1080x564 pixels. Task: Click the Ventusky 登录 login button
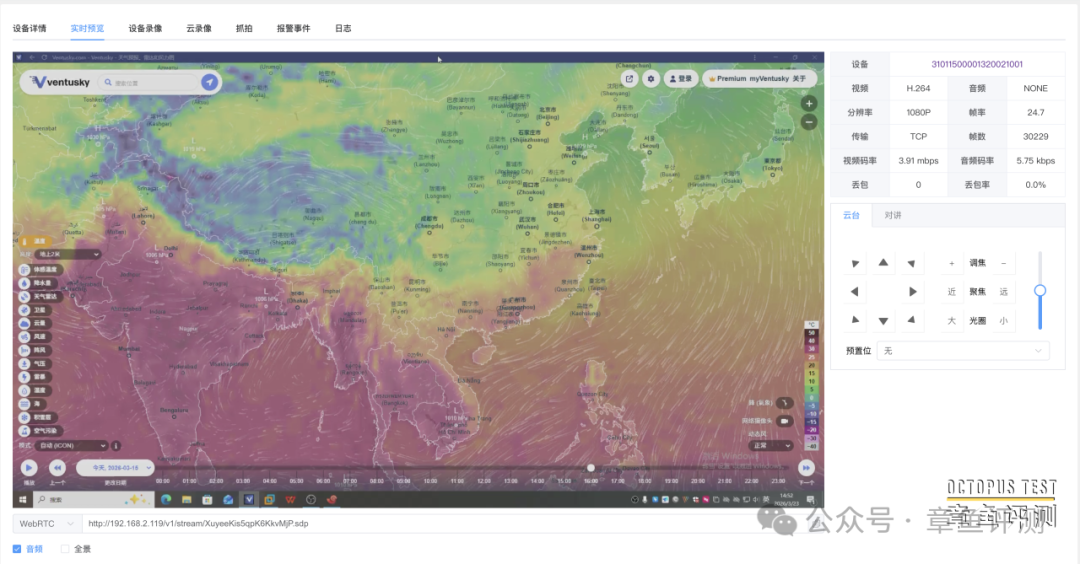pos(681,79)
